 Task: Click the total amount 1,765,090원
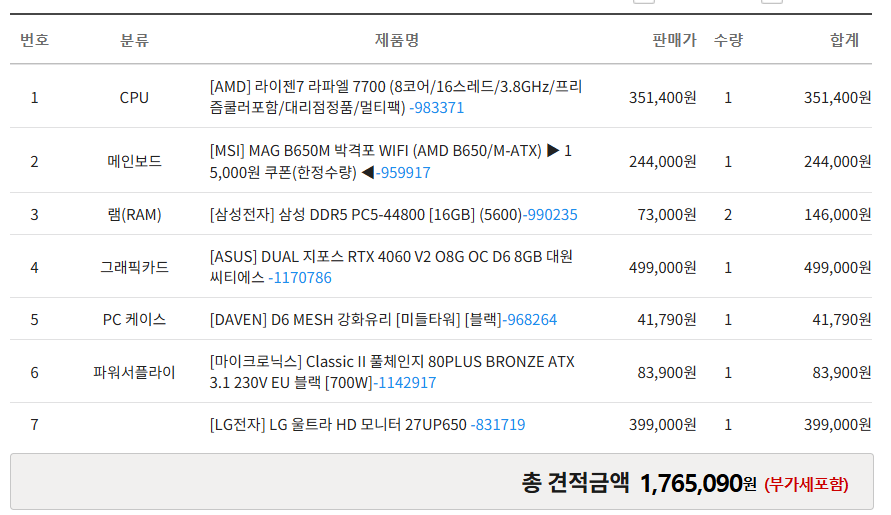pos(698,484)
